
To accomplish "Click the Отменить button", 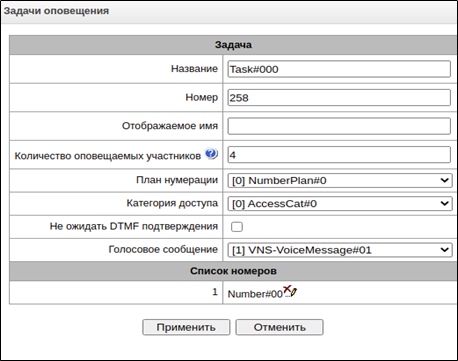I will (279, 327).
